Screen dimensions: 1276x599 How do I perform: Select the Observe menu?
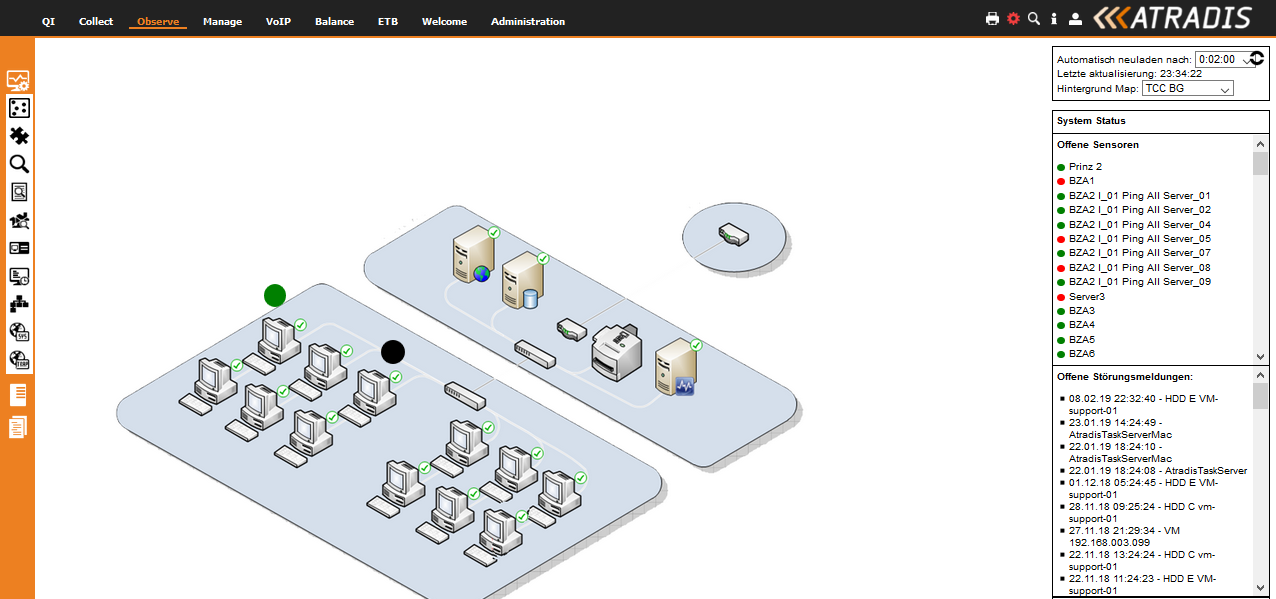click(x=158, y=21)
